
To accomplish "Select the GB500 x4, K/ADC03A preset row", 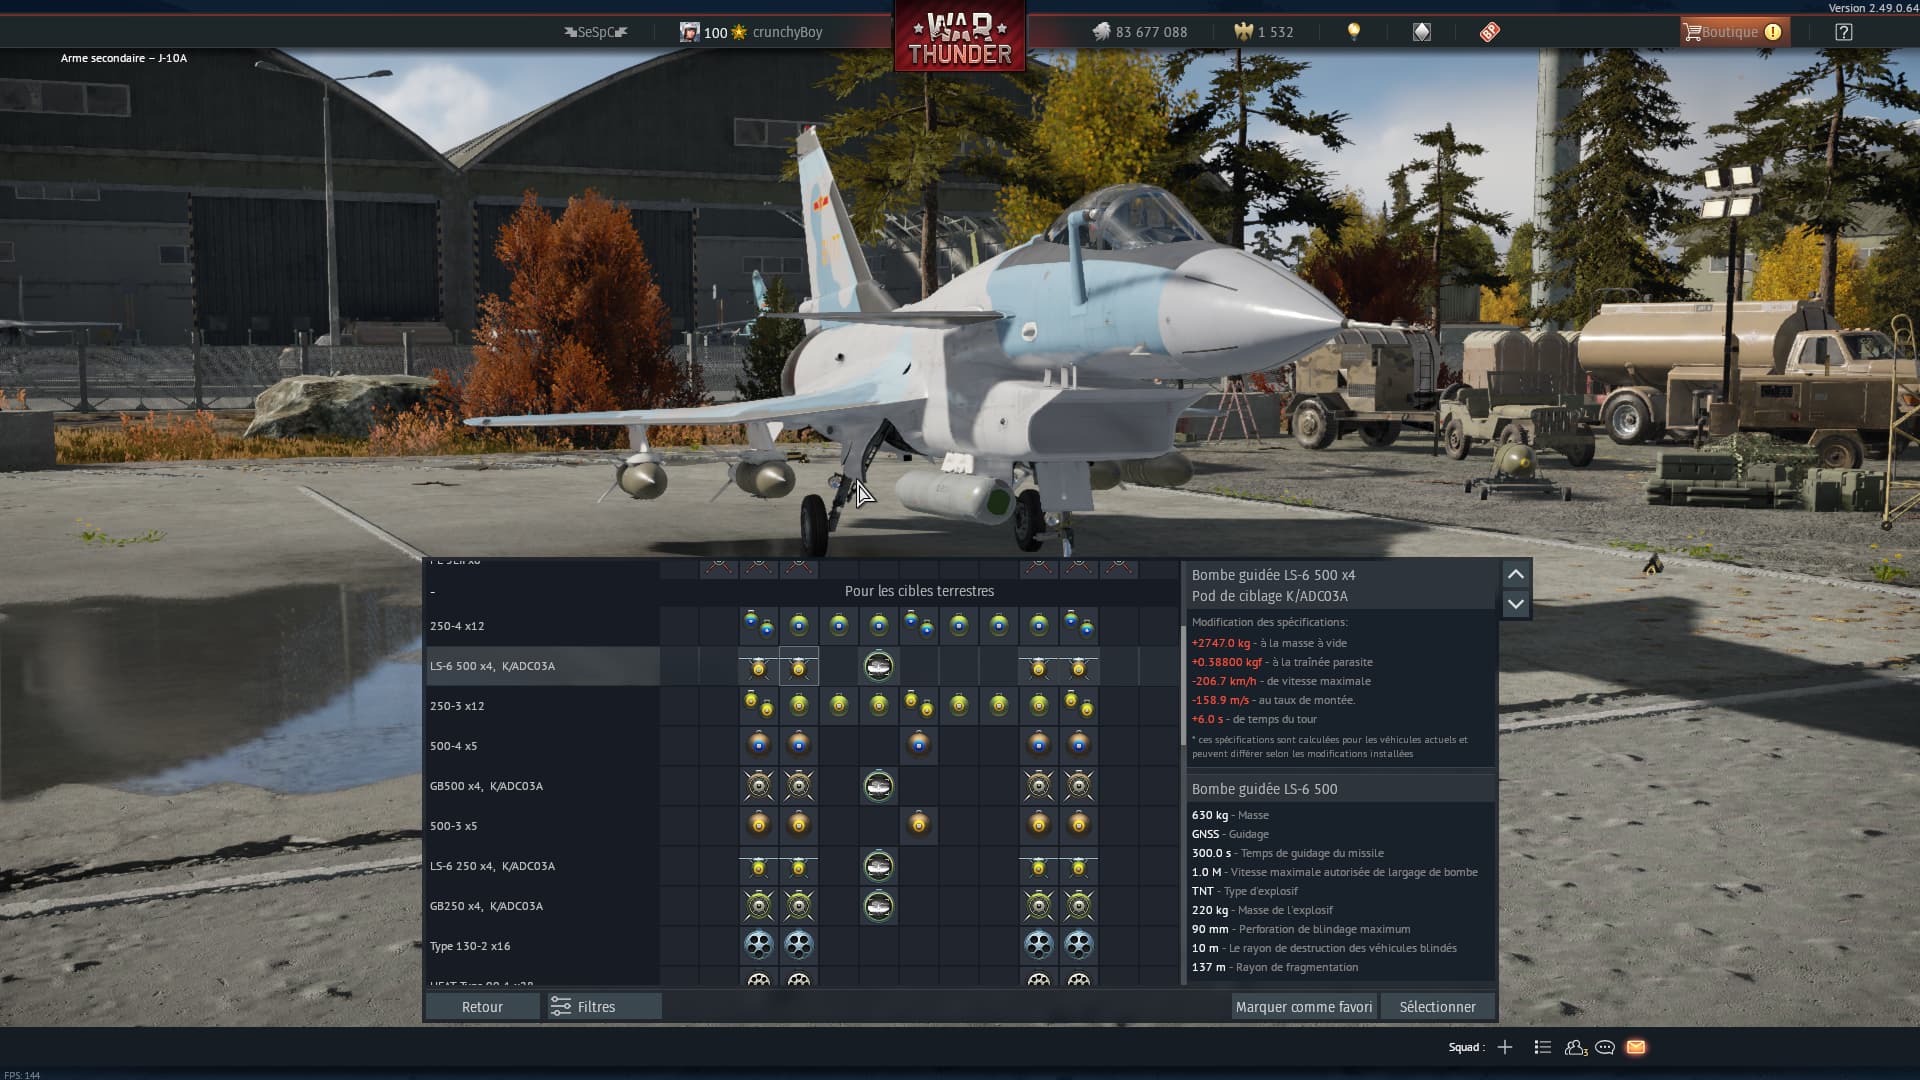I will (x=487, y=786).
